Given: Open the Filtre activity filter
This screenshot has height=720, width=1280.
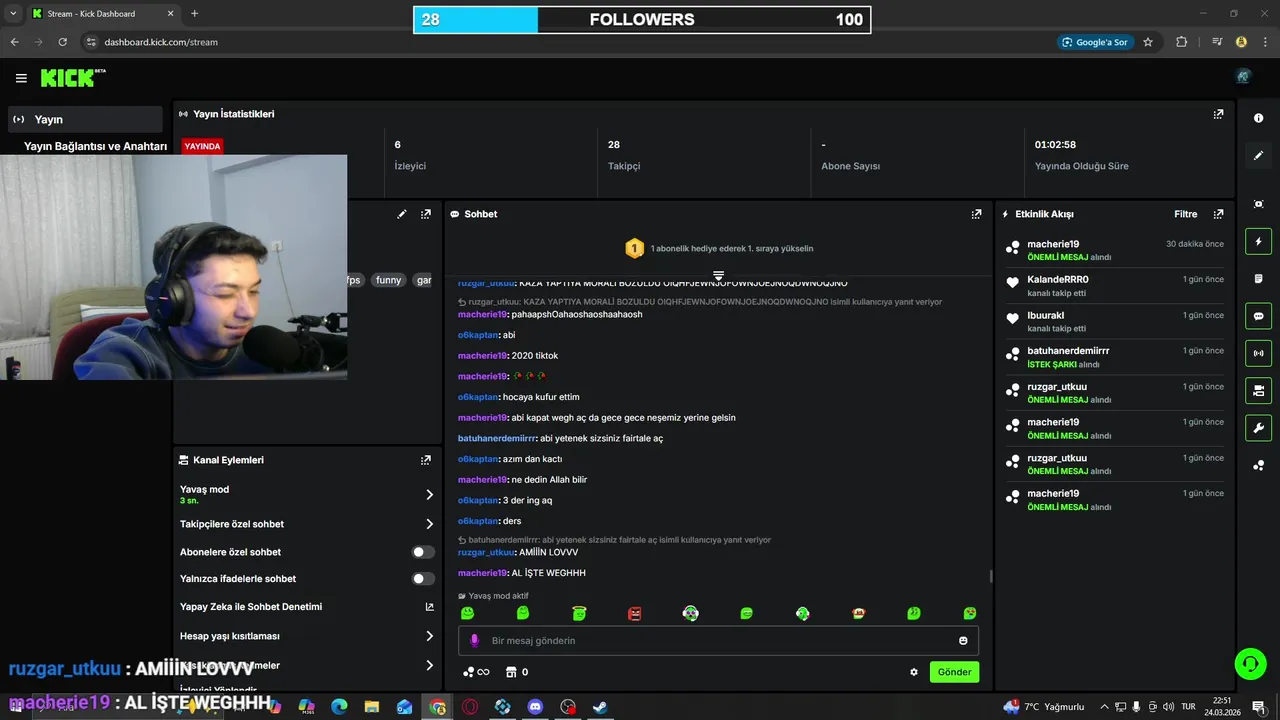Looking at the screenshot, I should [1185, 214].
